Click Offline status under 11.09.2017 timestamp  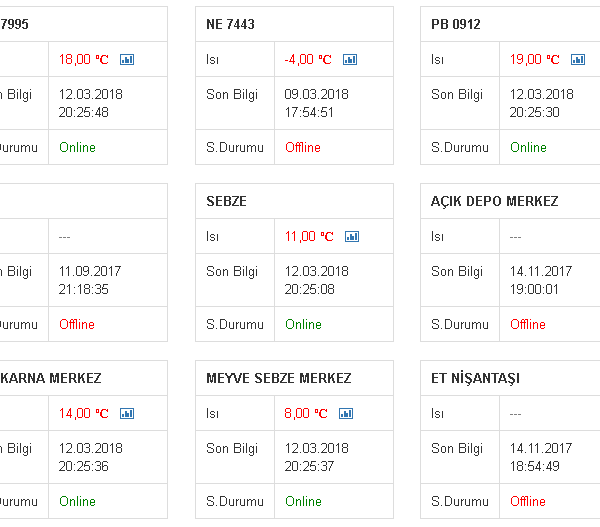point(77,325)
